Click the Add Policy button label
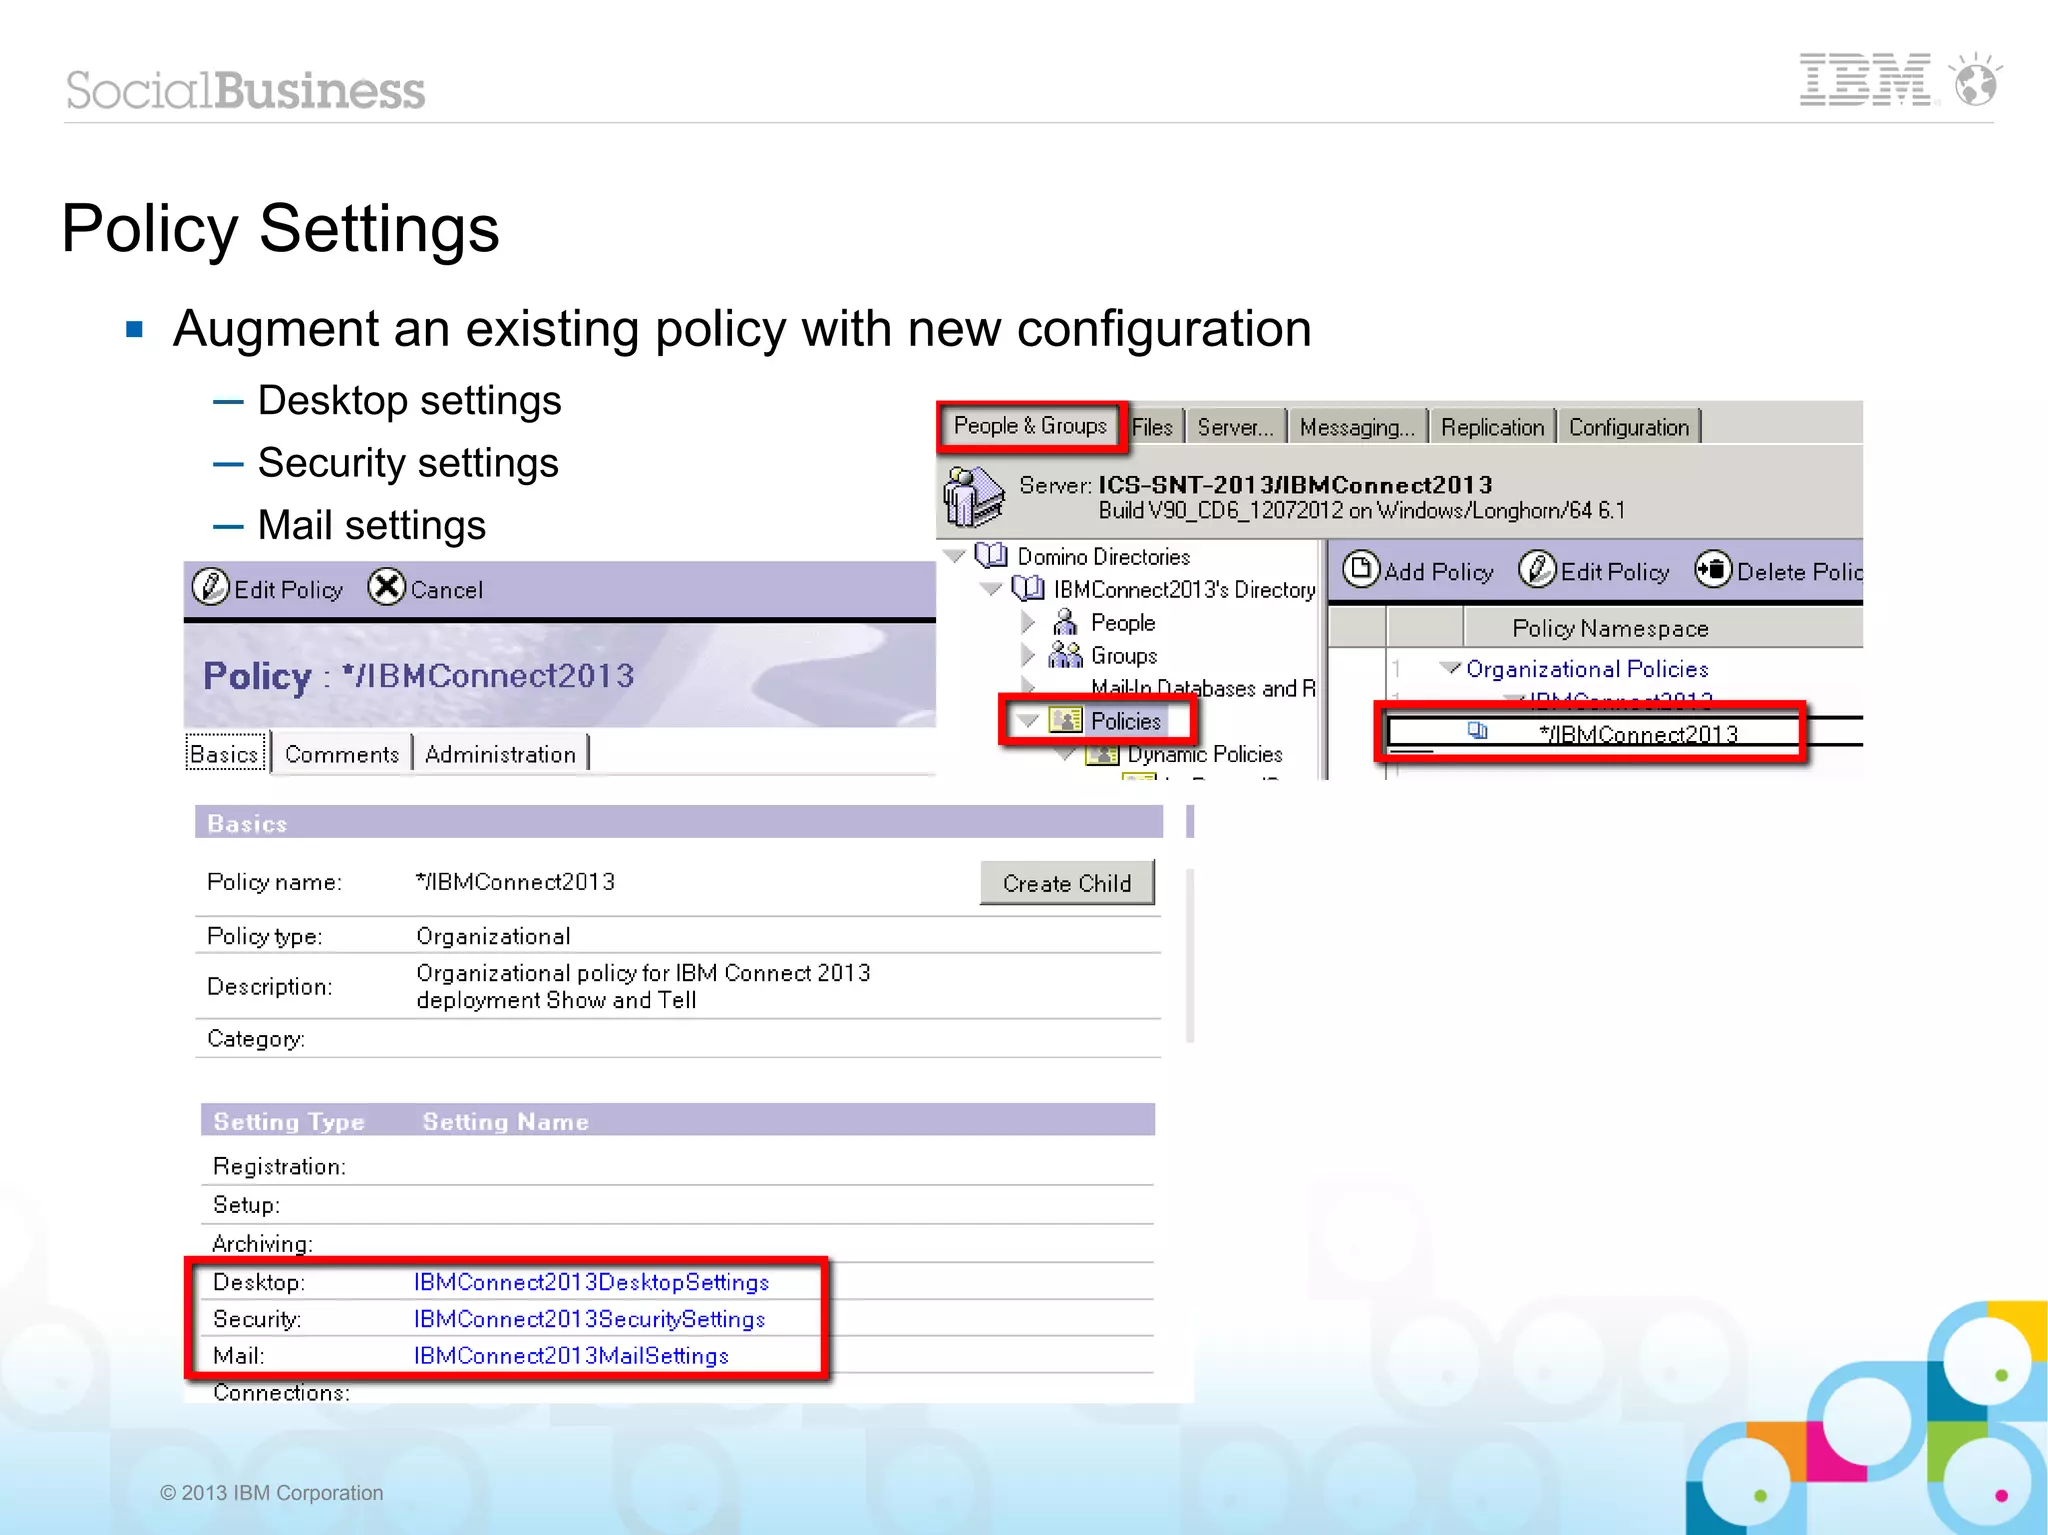The height and width of the screenshot is (1535, 2048). 1438,572
